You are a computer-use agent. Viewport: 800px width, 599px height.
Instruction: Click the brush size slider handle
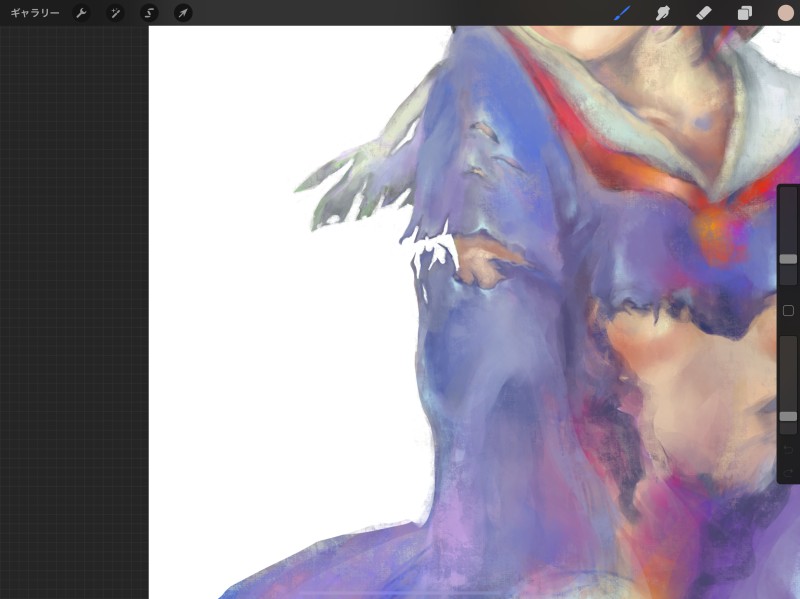[788, 259]
